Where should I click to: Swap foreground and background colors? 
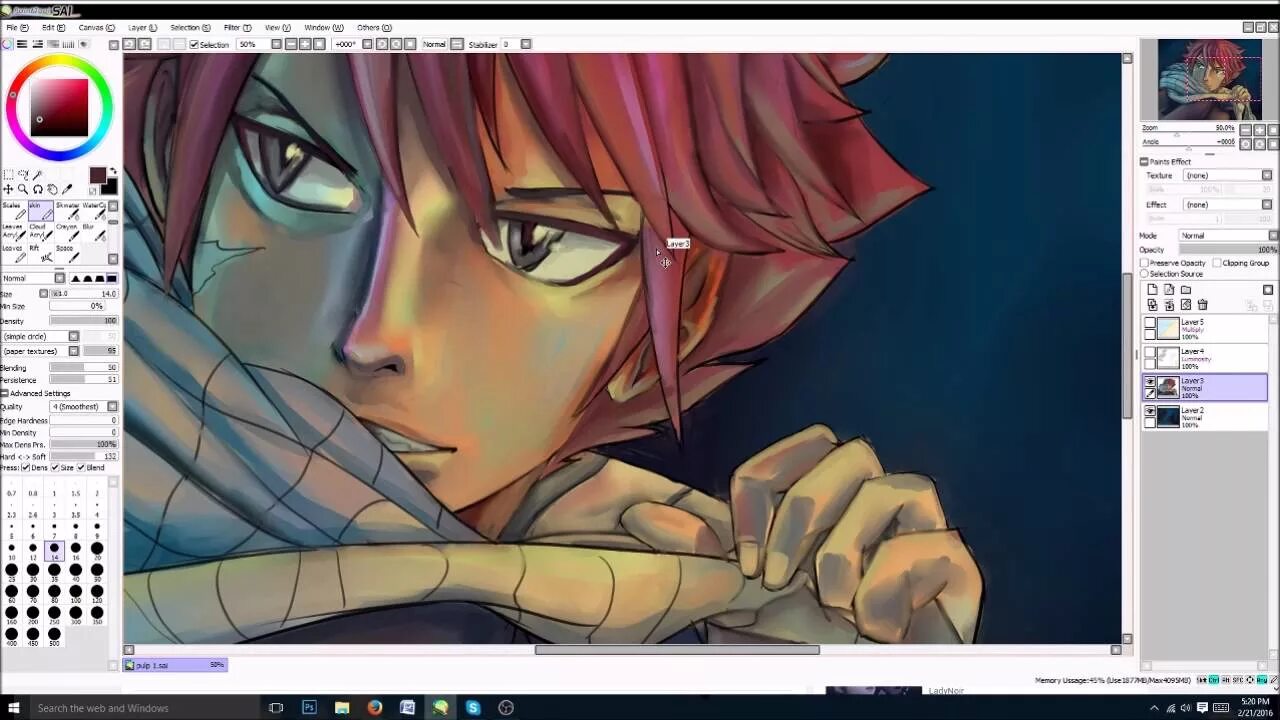[x=113, y=171]
